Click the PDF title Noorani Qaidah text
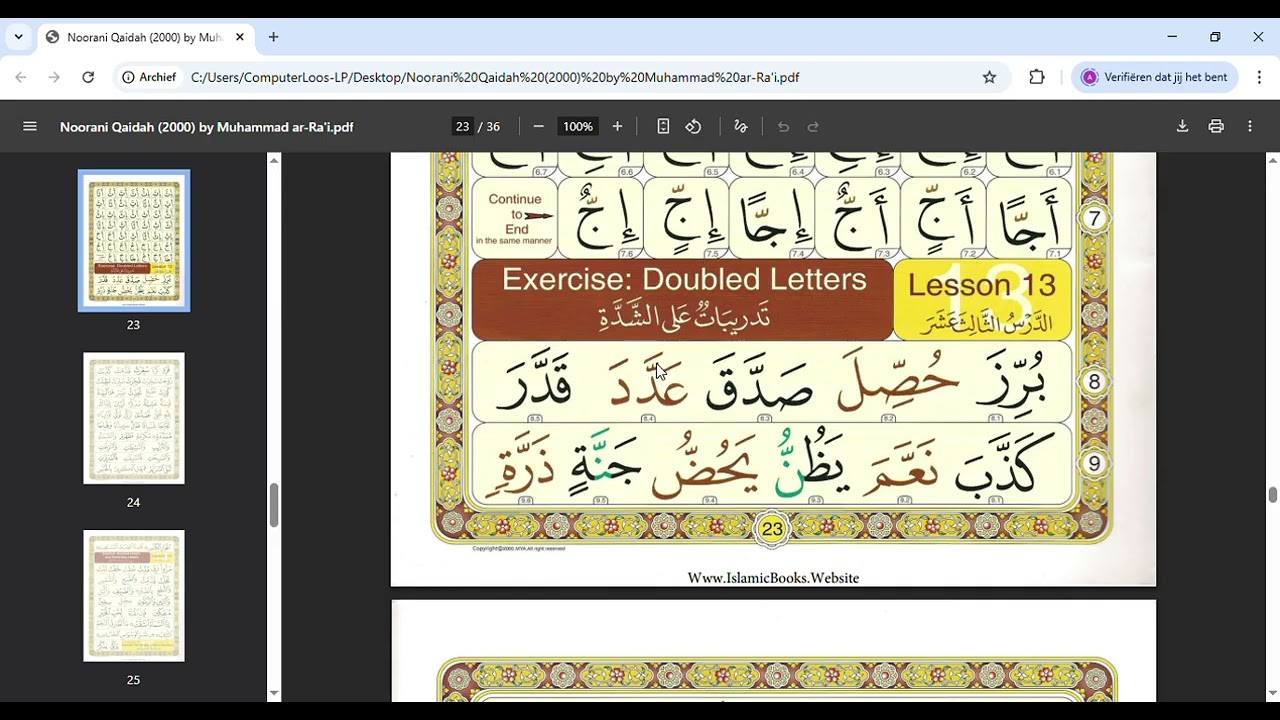 coord(206,127)
